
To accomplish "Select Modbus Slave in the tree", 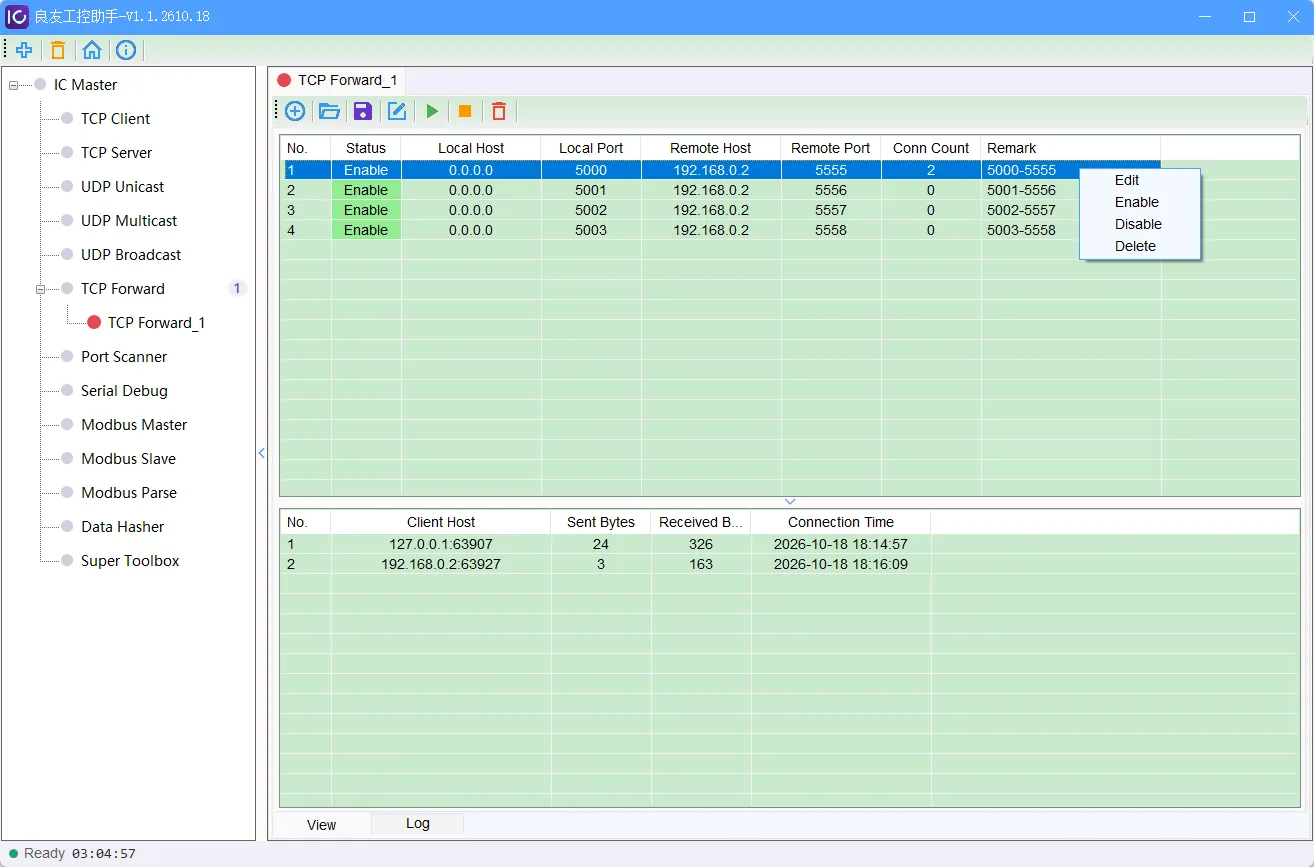I will click(128, 459).
